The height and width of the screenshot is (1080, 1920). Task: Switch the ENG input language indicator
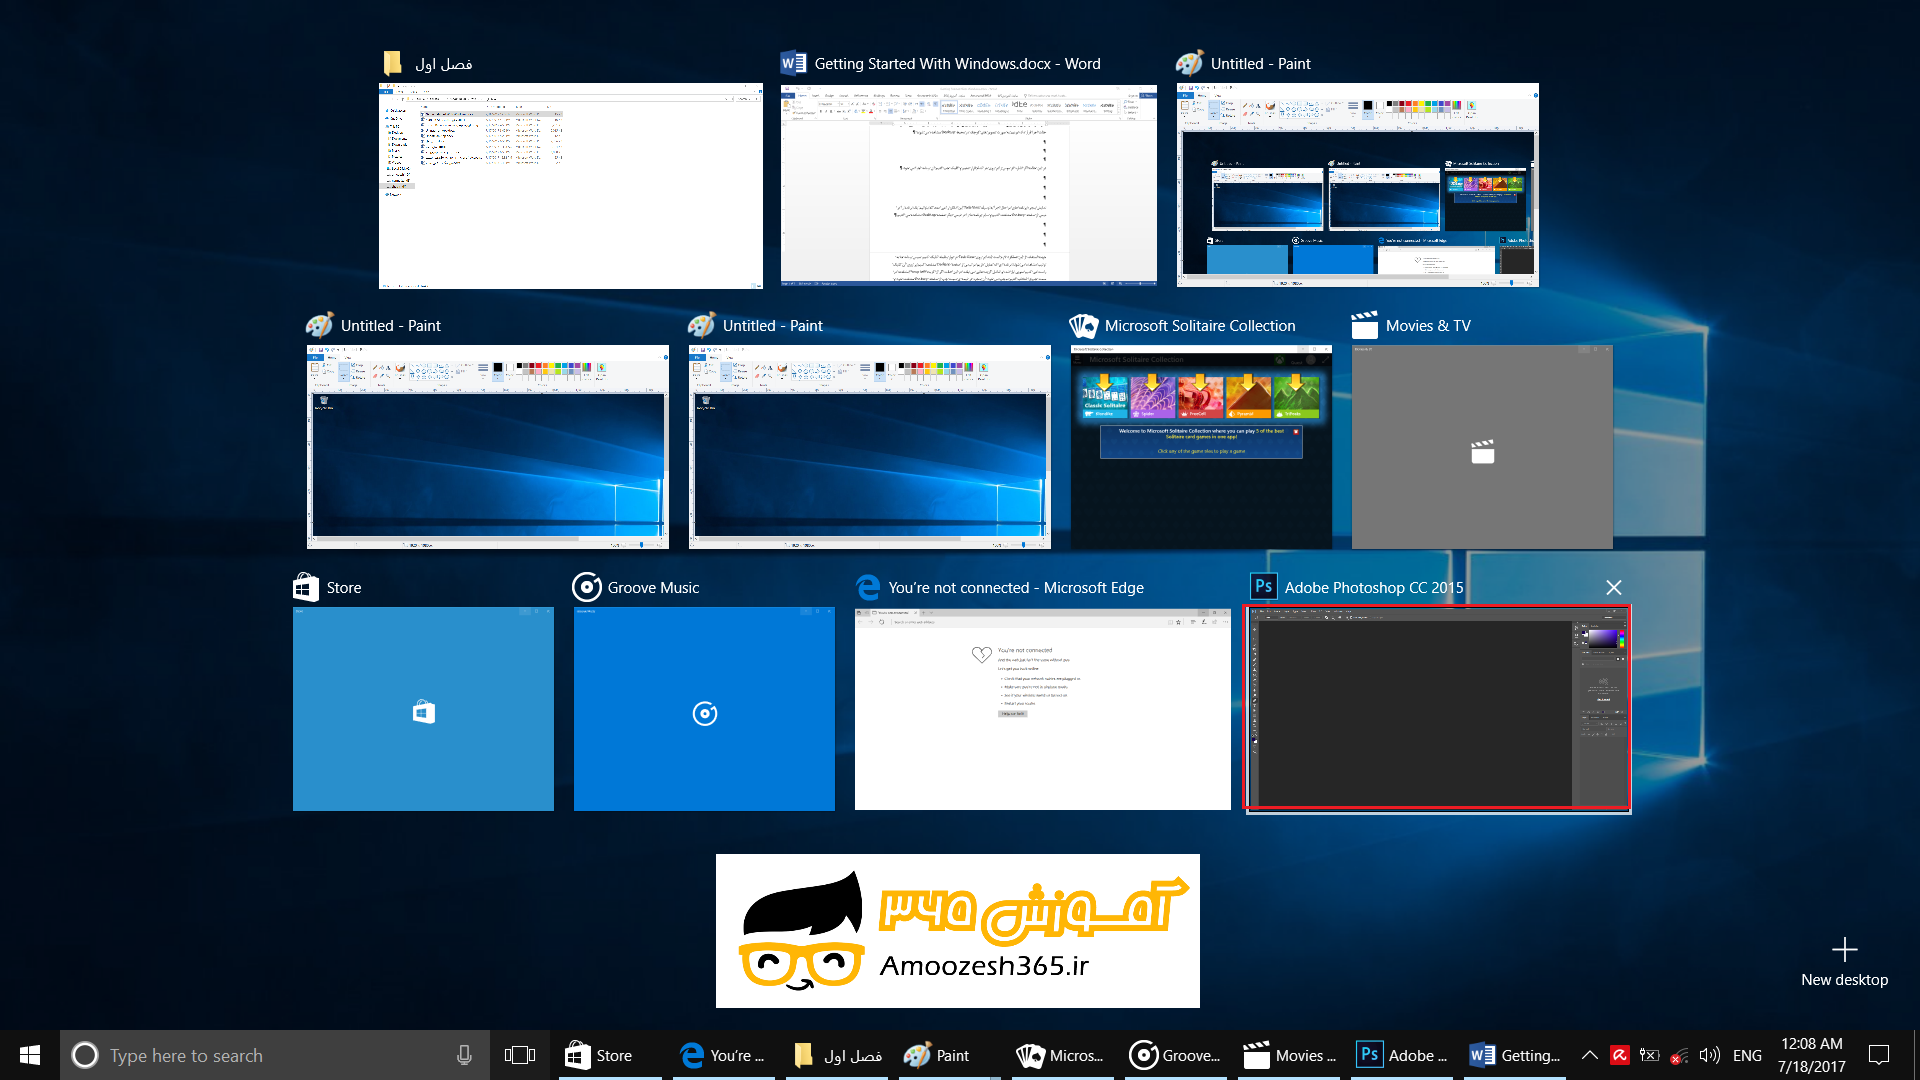click(1747, 1055)
